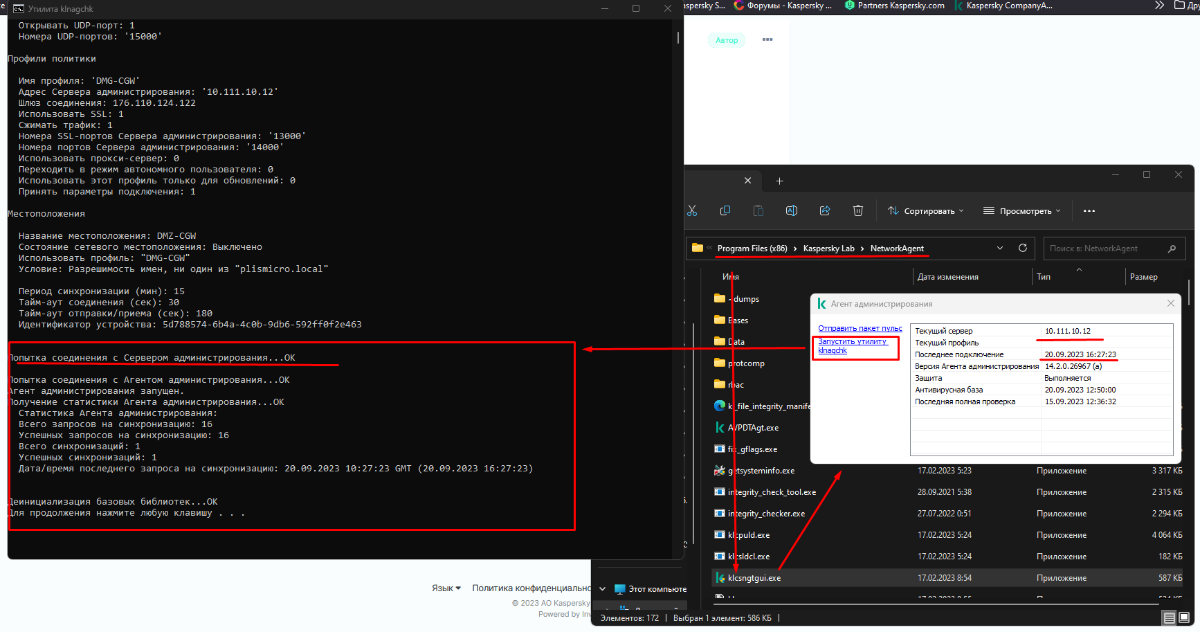Expand the address bar history chevron
The height and width of the screenshot is (632, 1200).
(999, 248)
